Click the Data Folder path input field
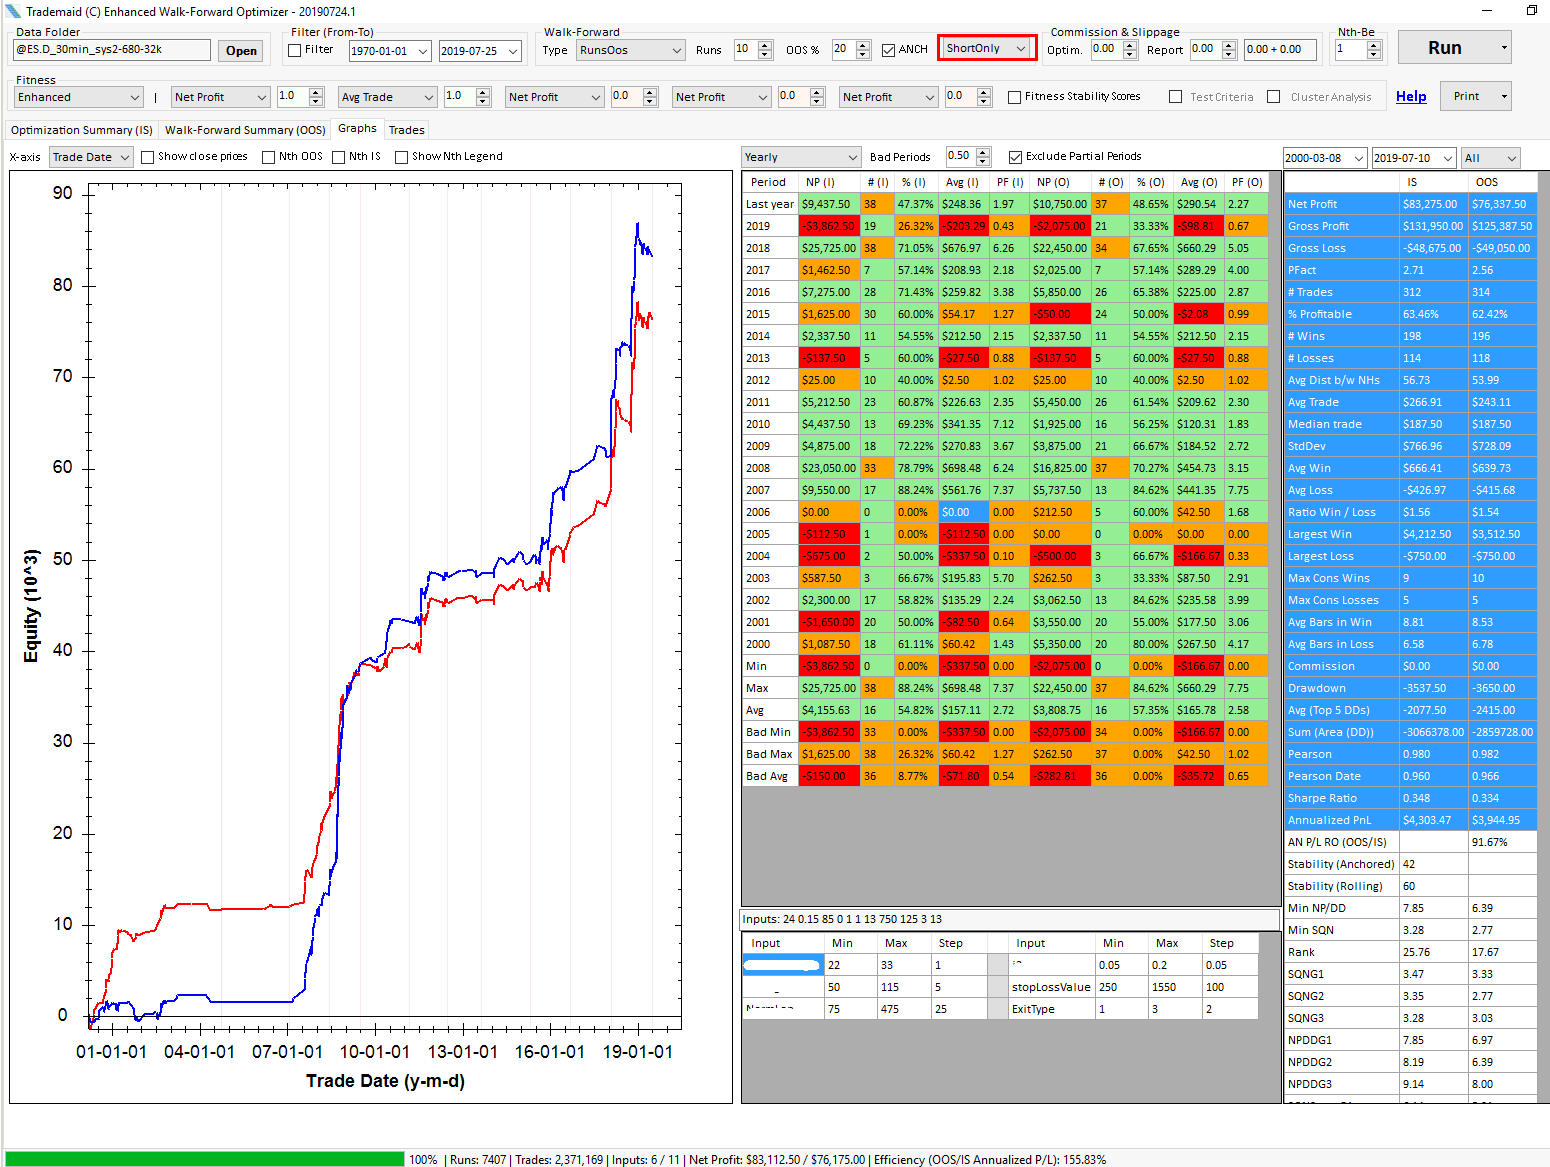Image resolution: width=1550 pixels, height=1167 pixels. tap(111, 50)
